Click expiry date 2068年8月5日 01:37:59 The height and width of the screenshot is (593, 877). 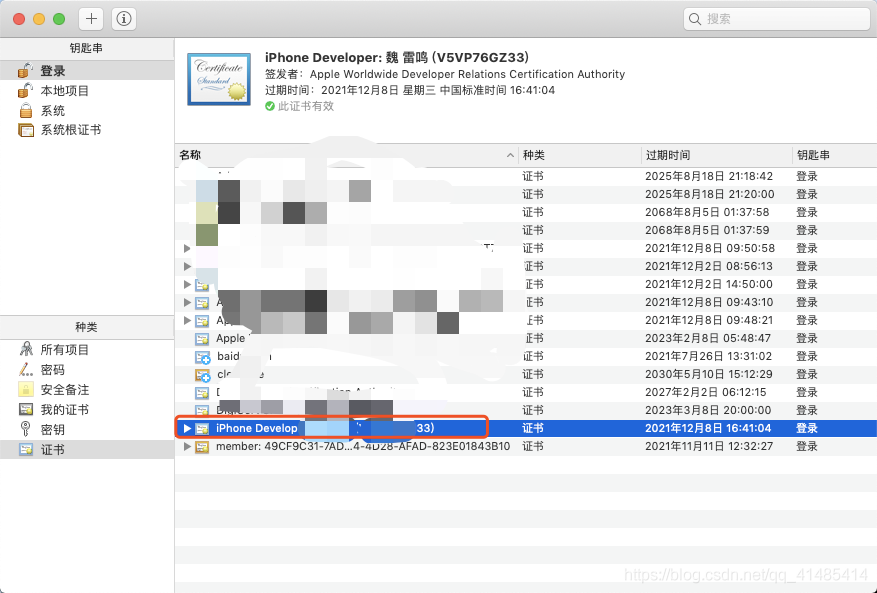(707, 230)
